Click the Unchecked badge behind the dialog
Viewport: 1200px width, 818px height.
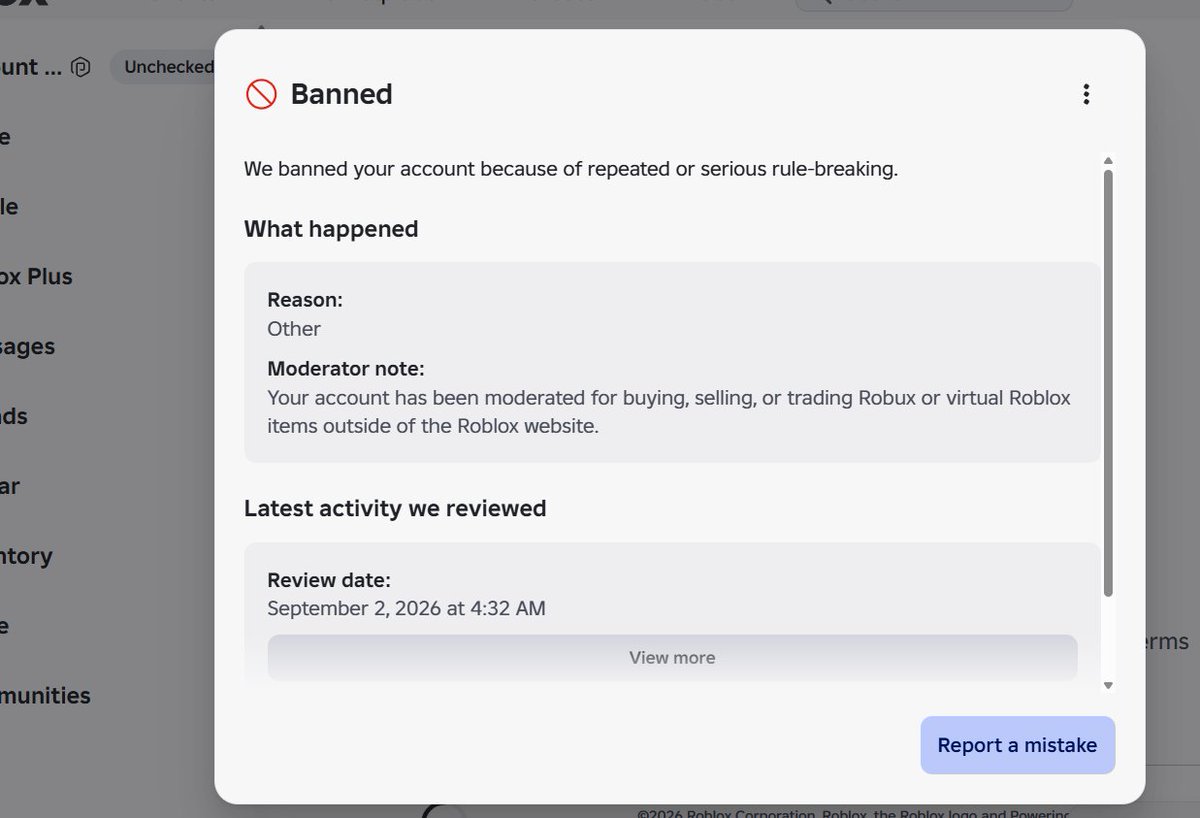tap(165, 67)
